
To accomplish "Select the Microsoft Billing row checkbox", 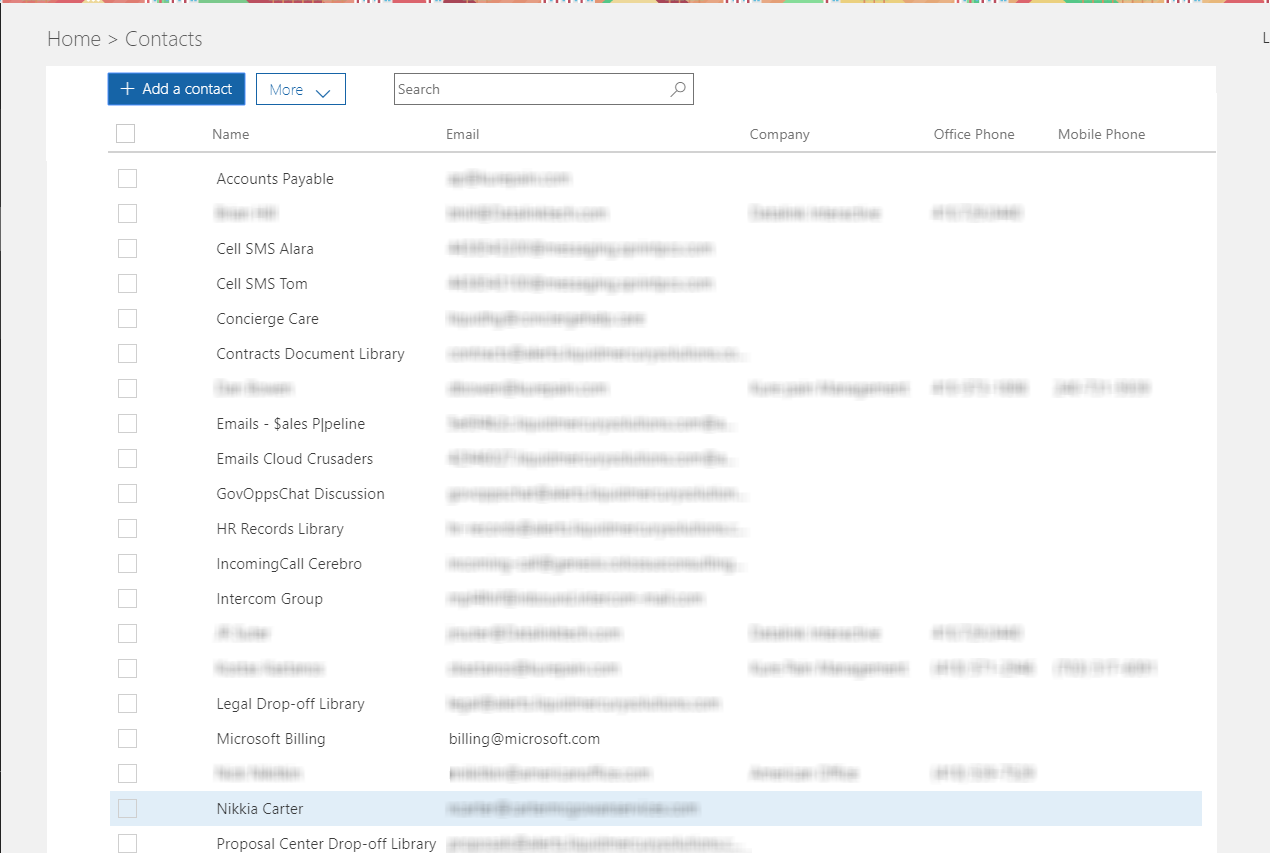I will click(x=127, y=739).
